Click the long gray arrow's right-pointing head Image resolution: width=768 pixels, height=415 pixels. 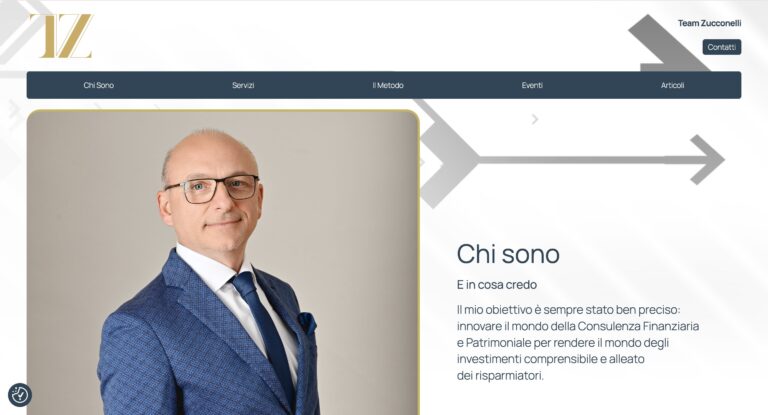707,160
